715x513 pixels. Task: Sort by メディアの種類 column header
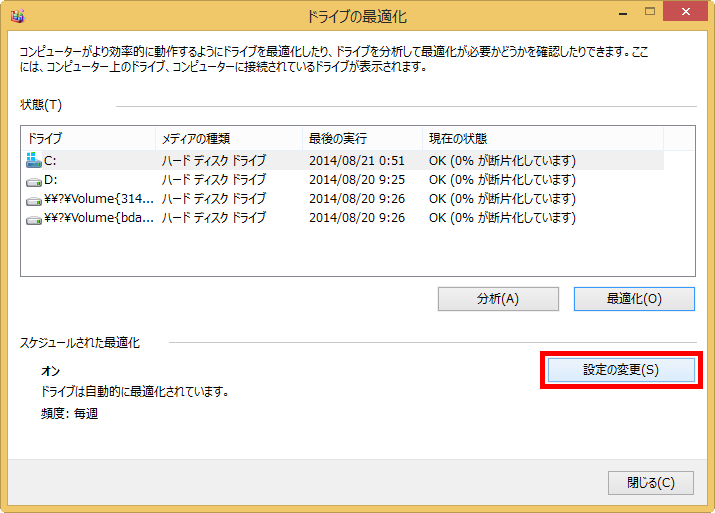[229, 139]
